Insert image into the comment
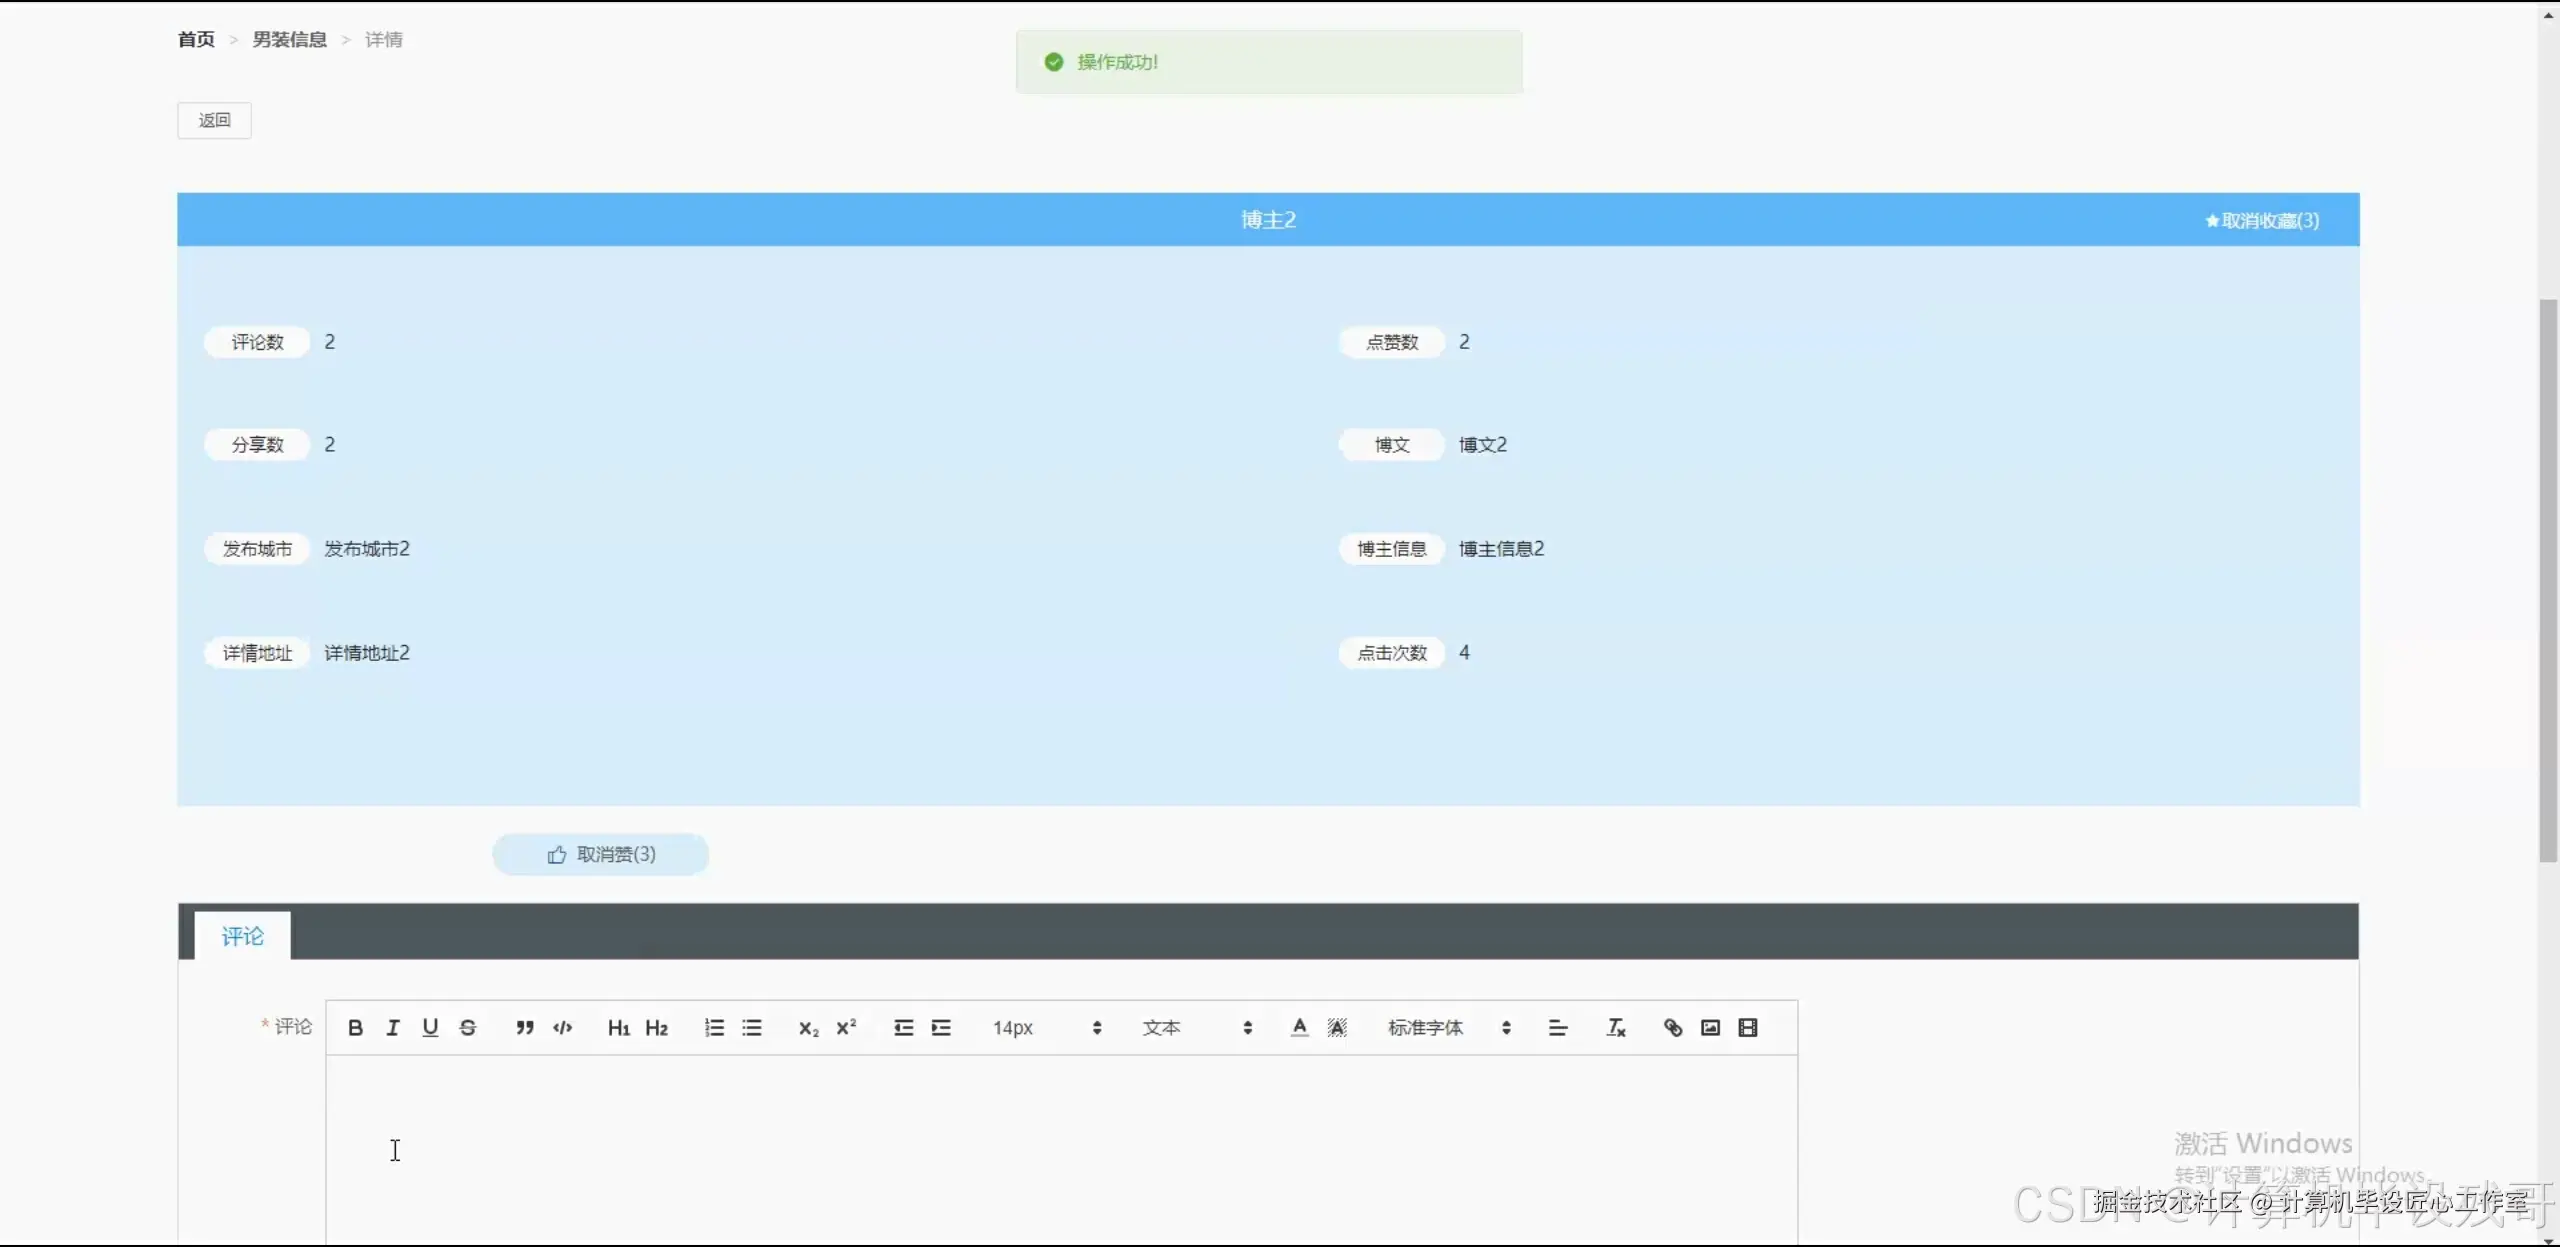Screen dimensions: 2560x1247 [1710, 1027]
